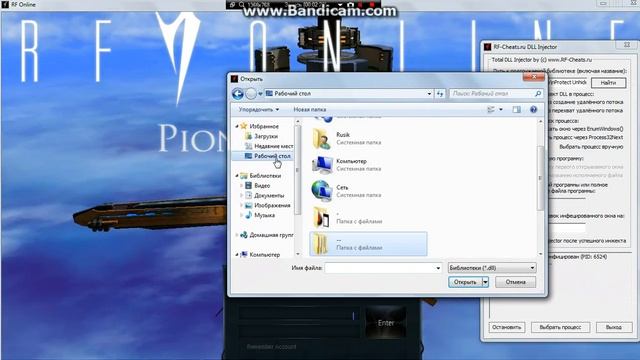Select Компьютер in the navigation tree
This screenshot has height=360, width=640.
[x=264, y=254]
